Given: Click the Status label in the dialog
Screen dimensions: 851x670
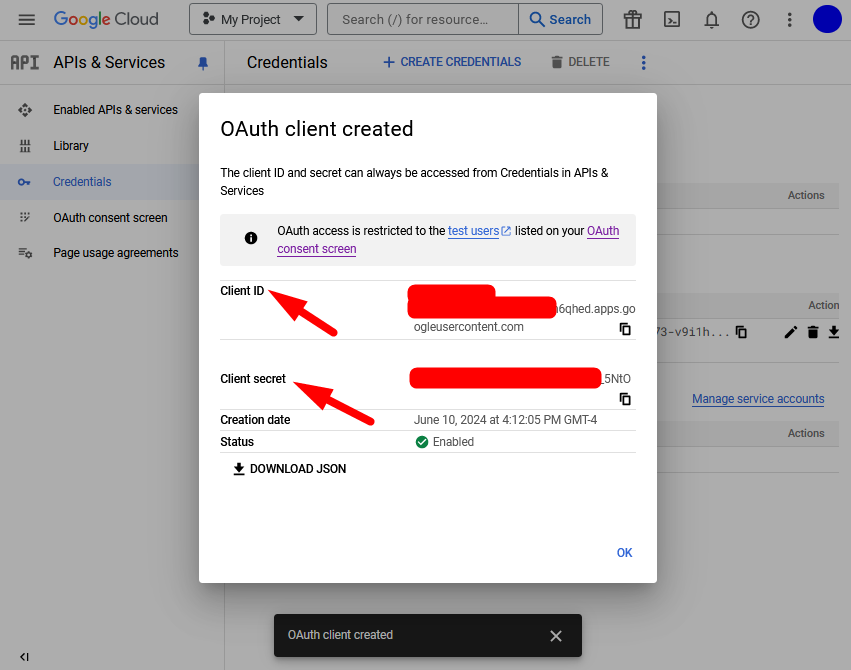Looking at the screenshot, I should [237, 442].
